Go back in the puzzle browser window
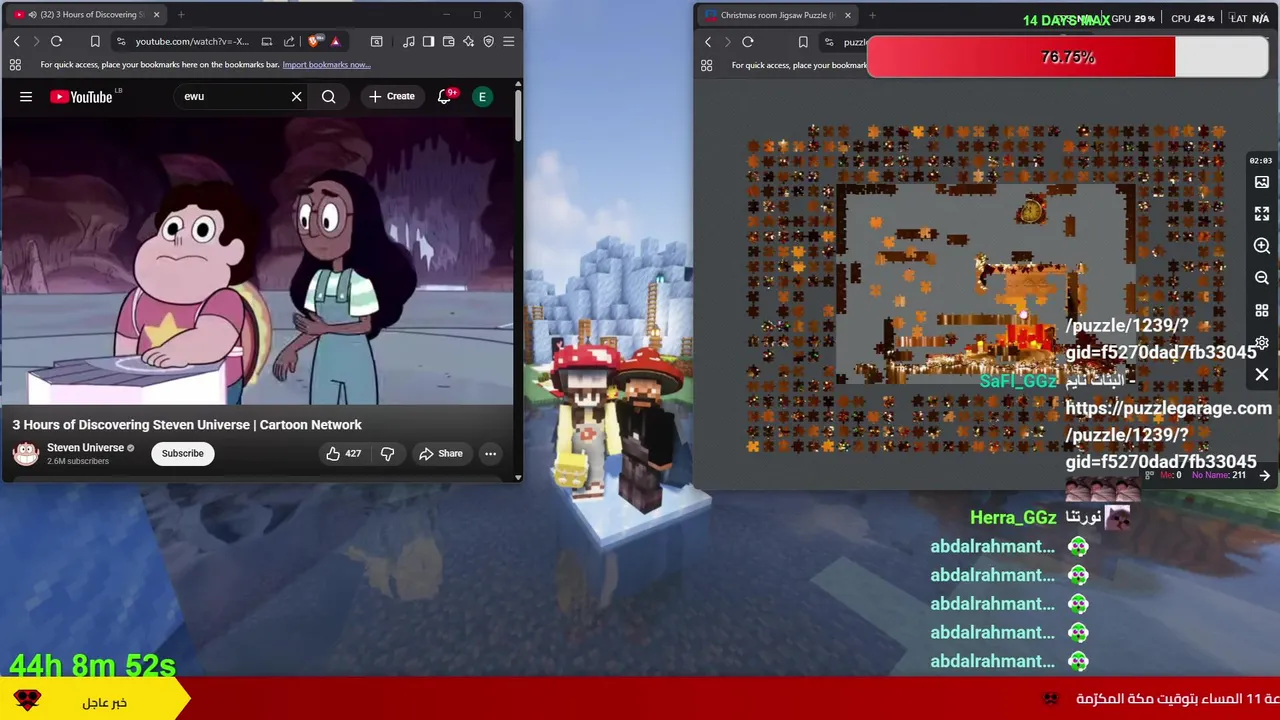This screenshot has width=1280, height=720. click(708, 42)
